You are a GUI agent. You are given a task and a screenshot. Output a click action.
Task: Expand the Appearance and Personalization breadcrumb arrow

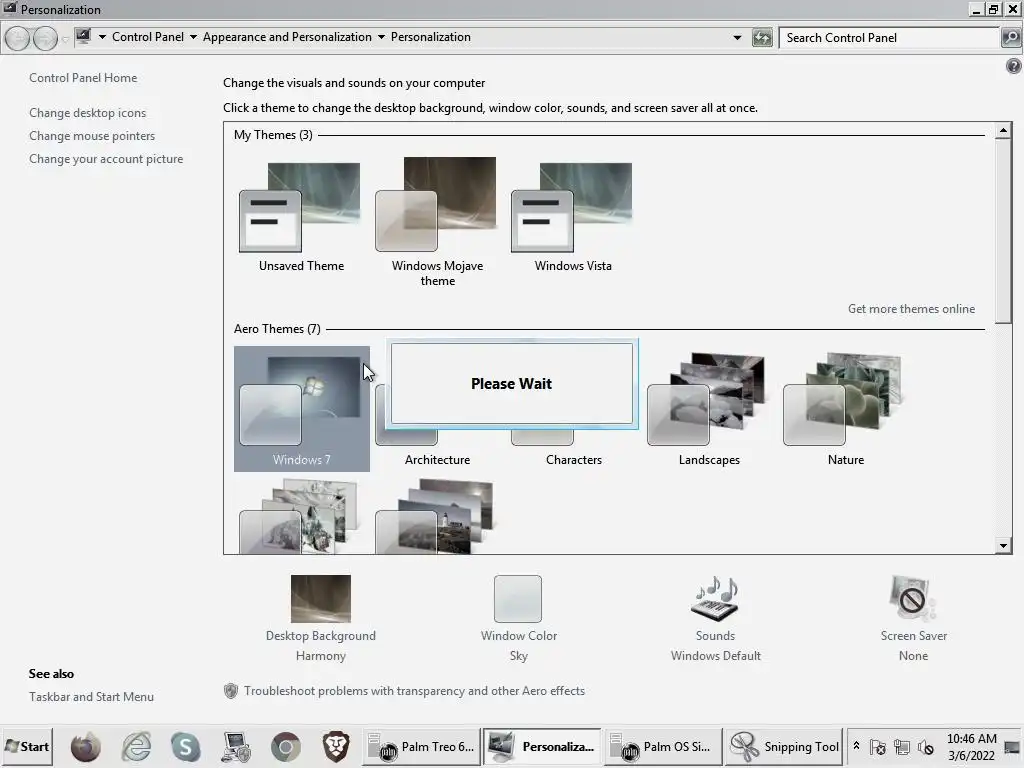[381, 37]
